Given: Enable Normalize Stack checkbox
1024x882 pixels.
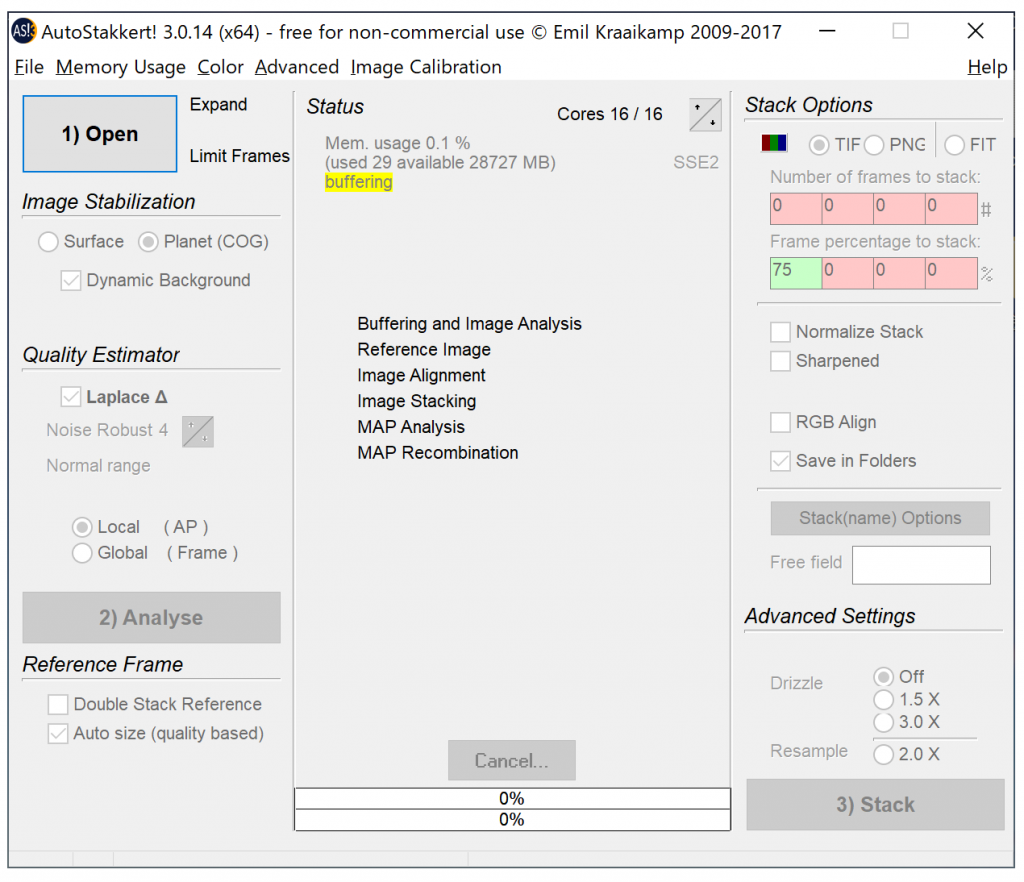Looking at the screenshot, I should tap(847, 332).
